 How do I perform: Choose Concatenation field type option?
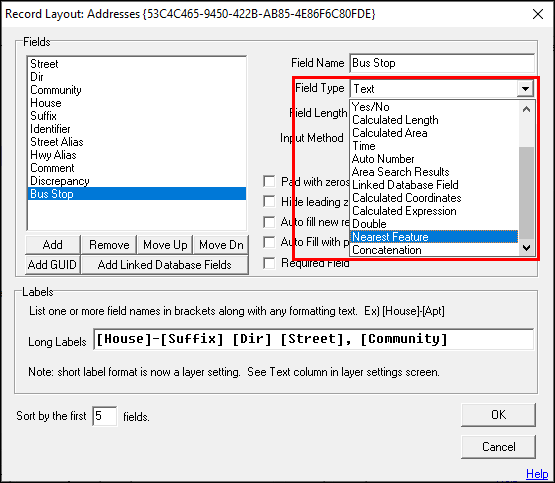point(434,250)
